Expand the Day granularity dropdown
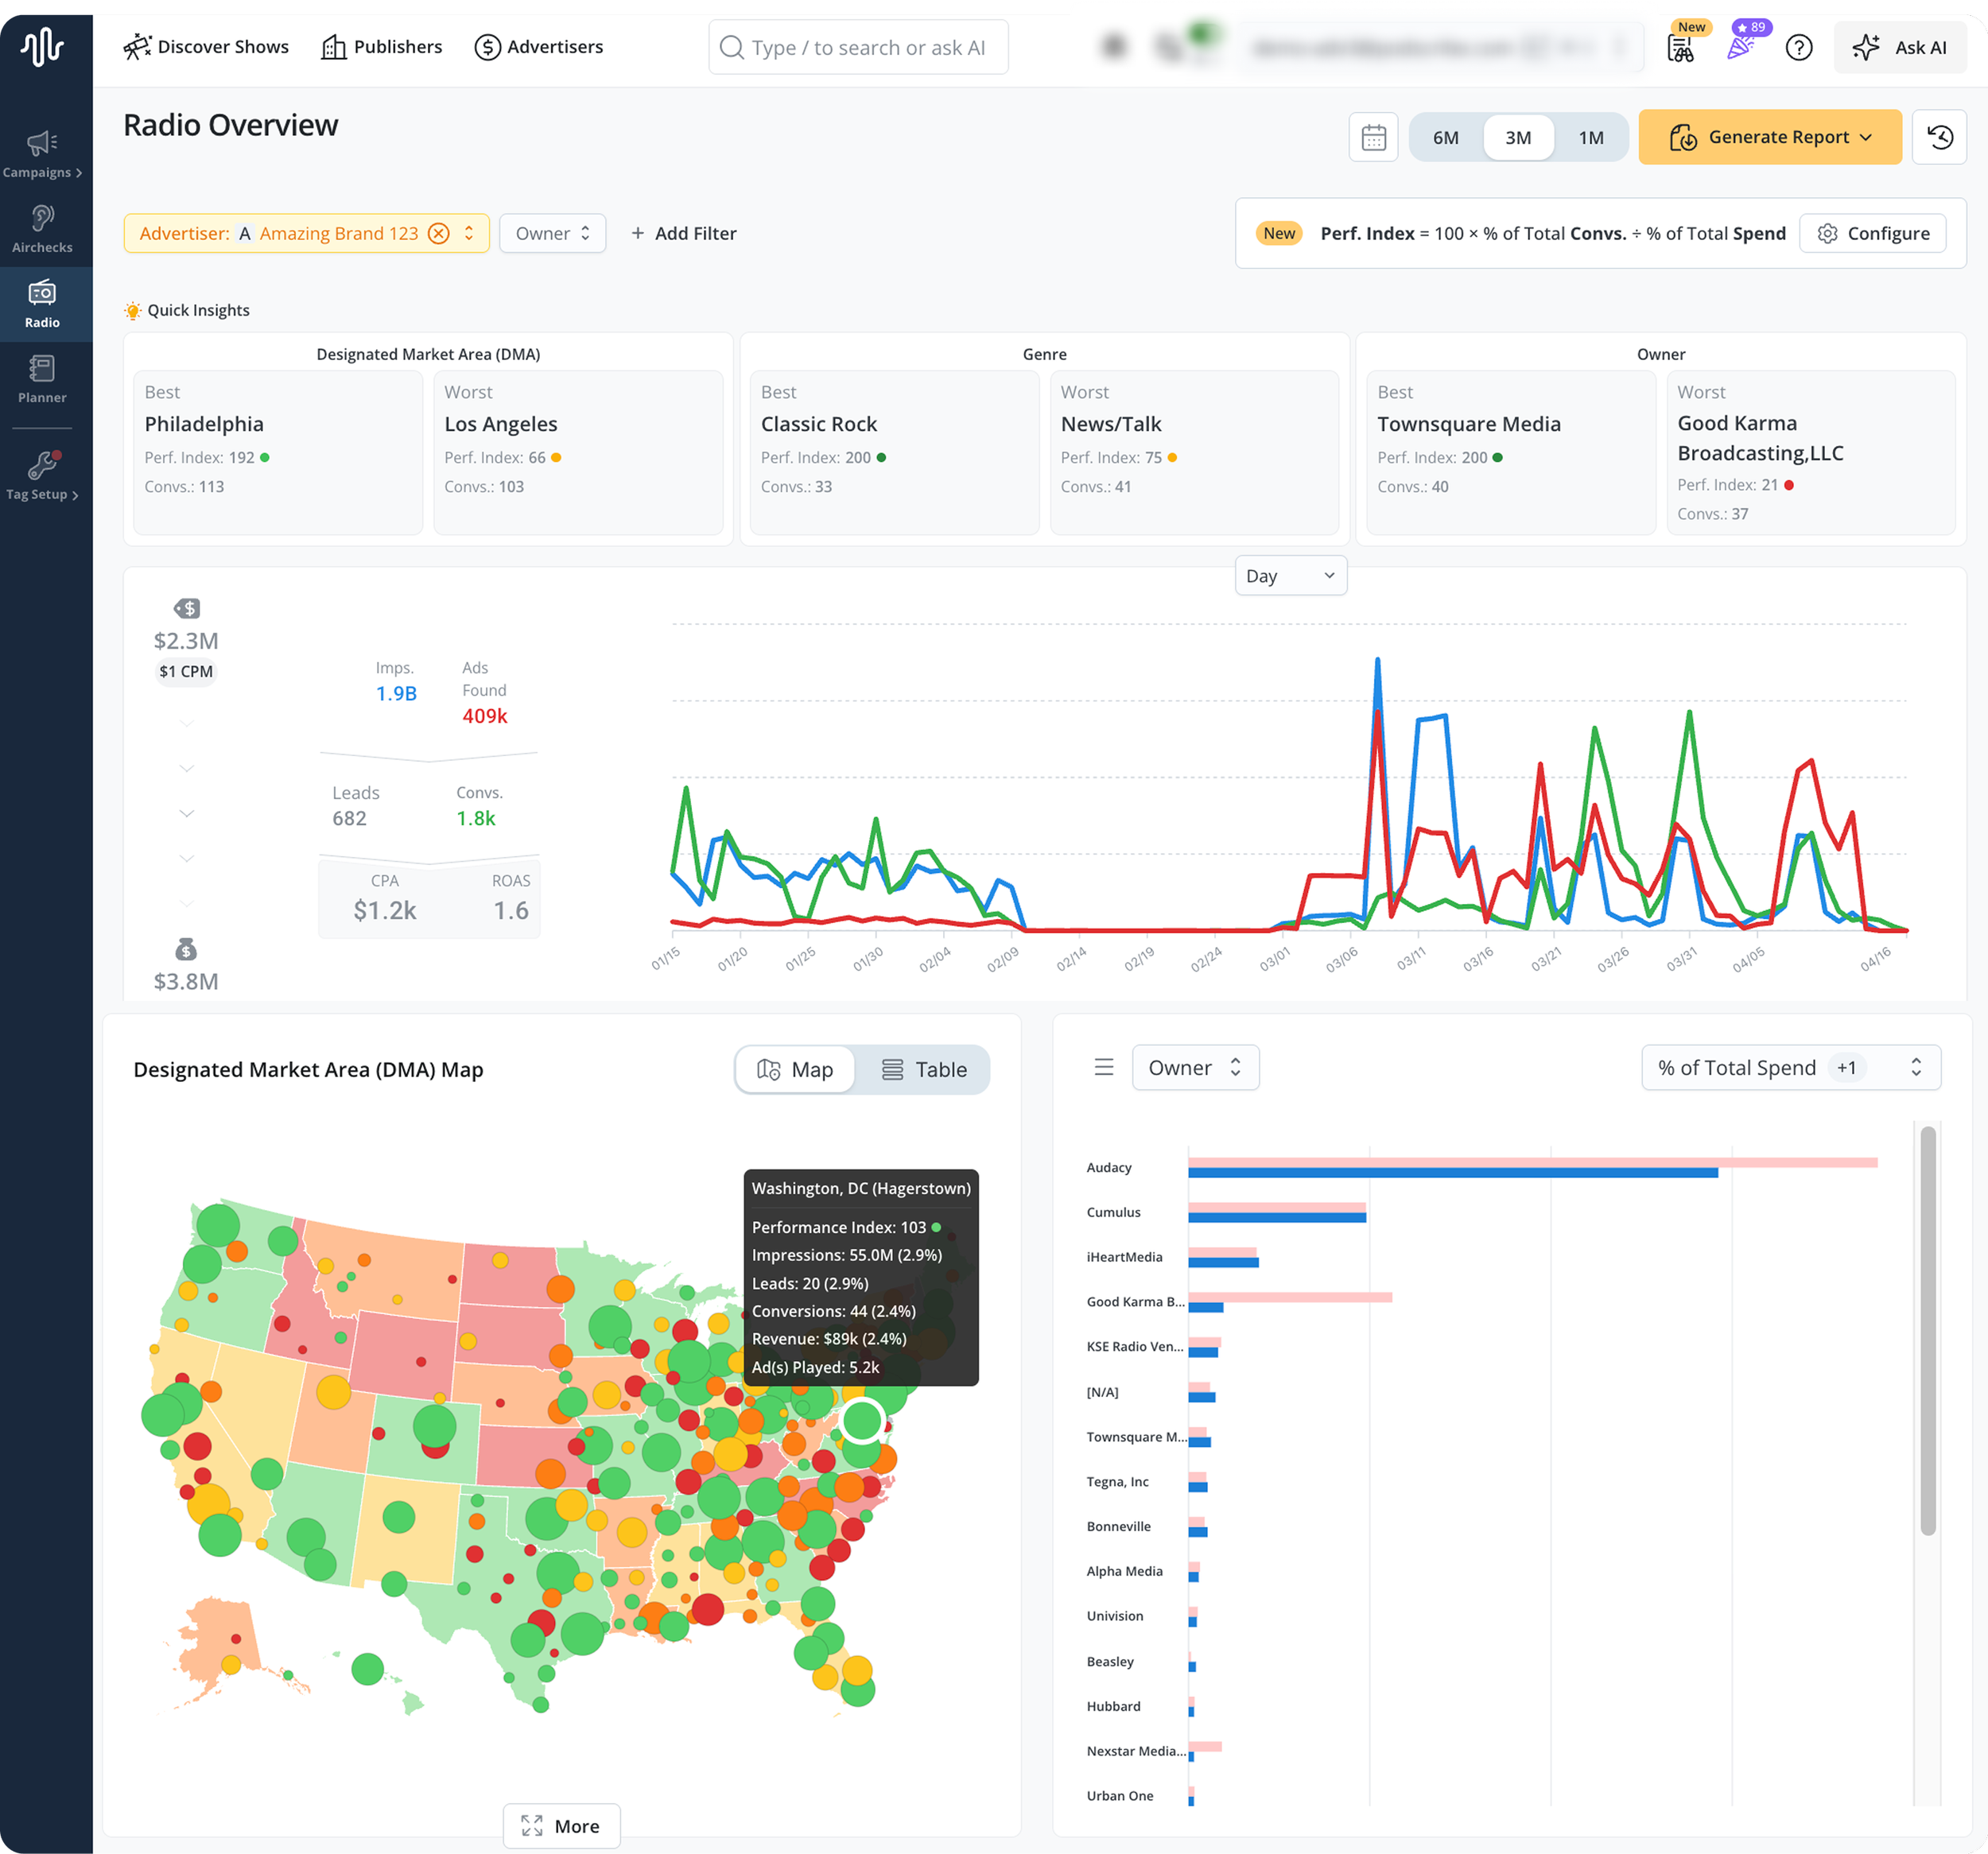Screen dimensions: 1988x1854 [1290, 576]
